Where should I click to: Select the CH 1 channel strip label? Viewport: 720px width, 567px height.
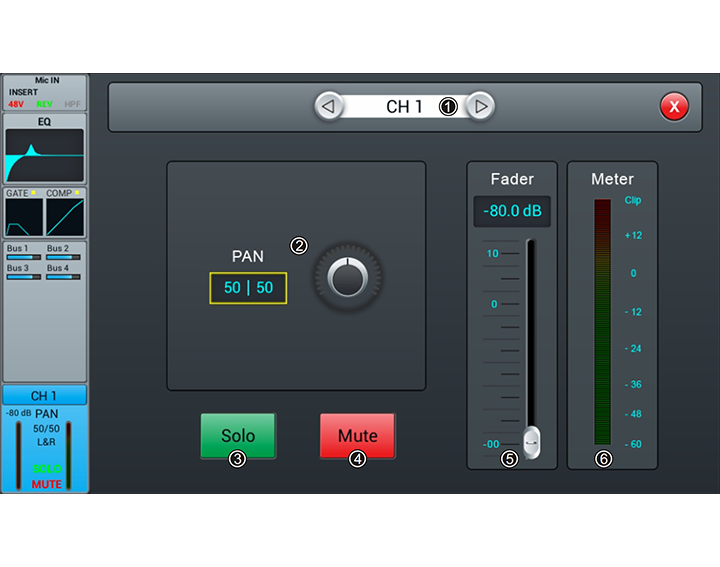(44, 396)
